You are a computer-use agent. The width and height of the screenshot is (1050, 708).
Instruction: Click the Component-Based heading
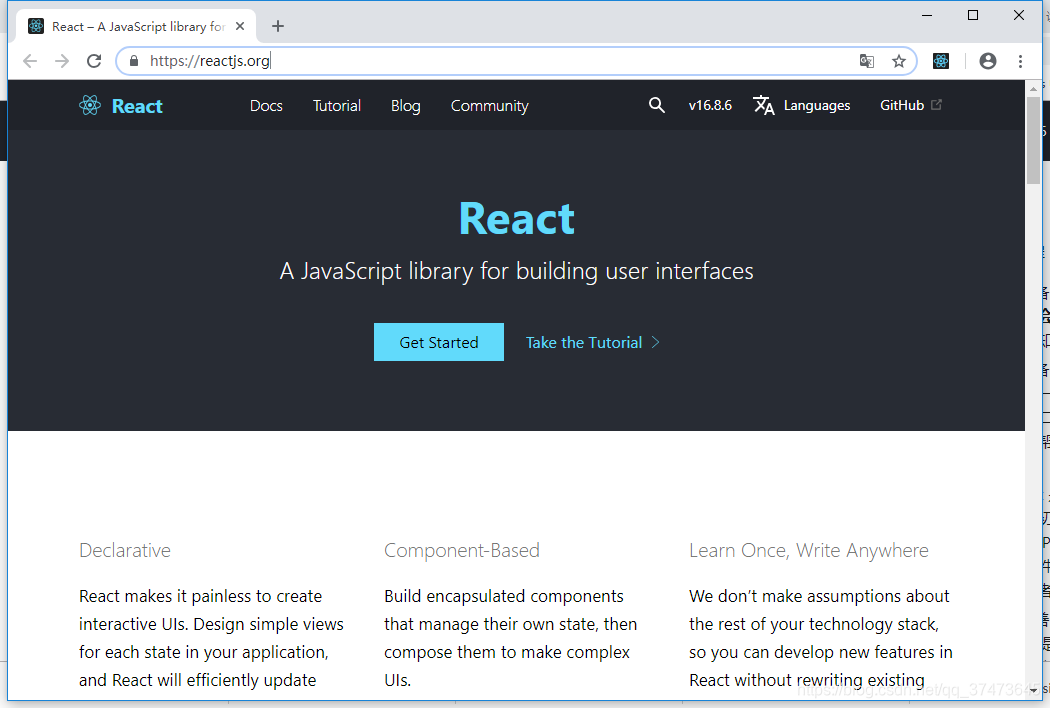[461, 551]
